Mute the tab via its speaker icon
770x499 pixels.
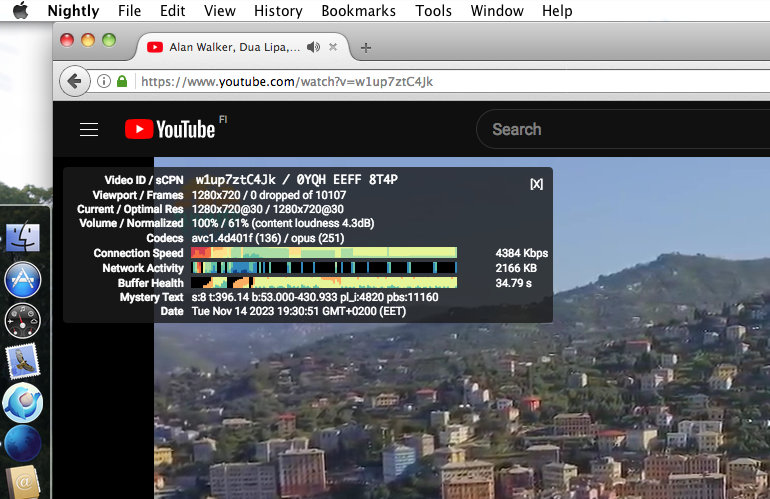click(x=313, y=47)
